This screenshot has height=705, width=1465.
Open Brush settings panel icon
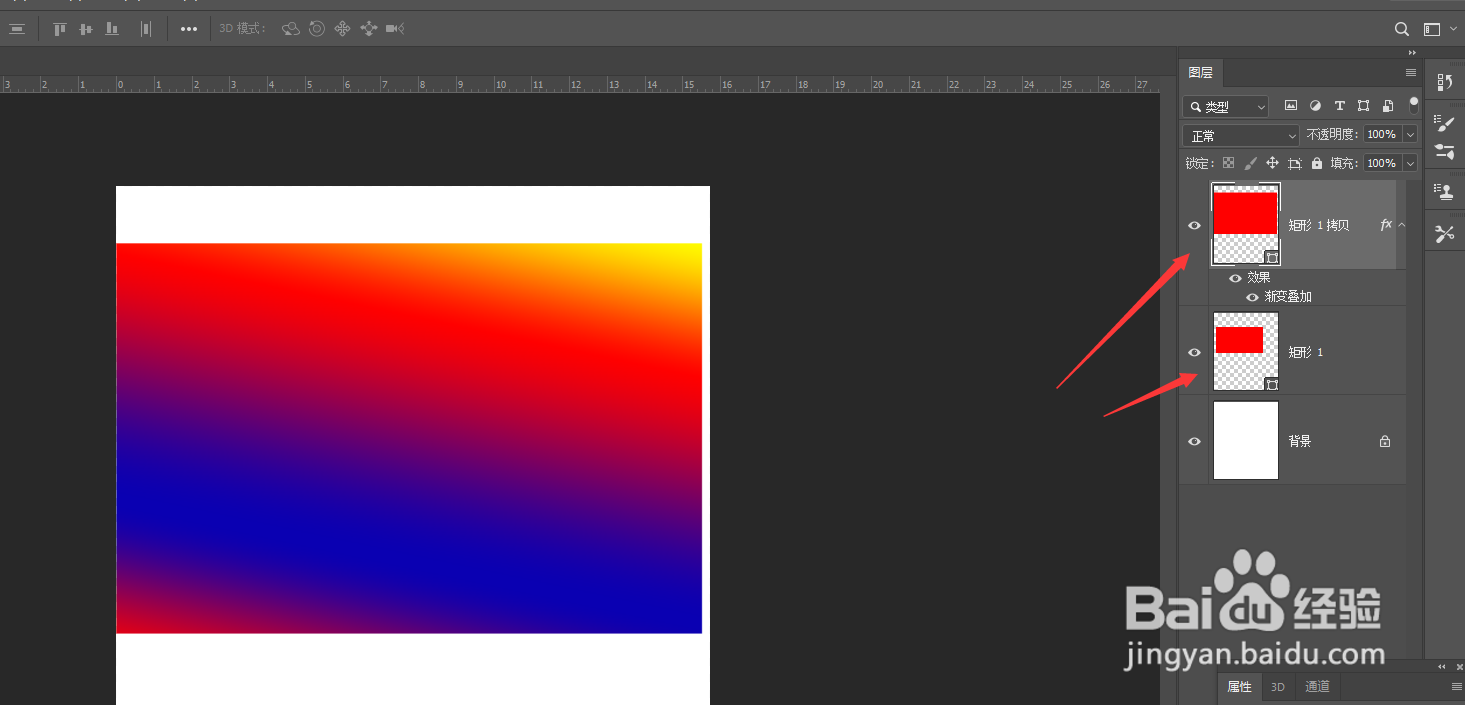click(x=1444, y=122)
